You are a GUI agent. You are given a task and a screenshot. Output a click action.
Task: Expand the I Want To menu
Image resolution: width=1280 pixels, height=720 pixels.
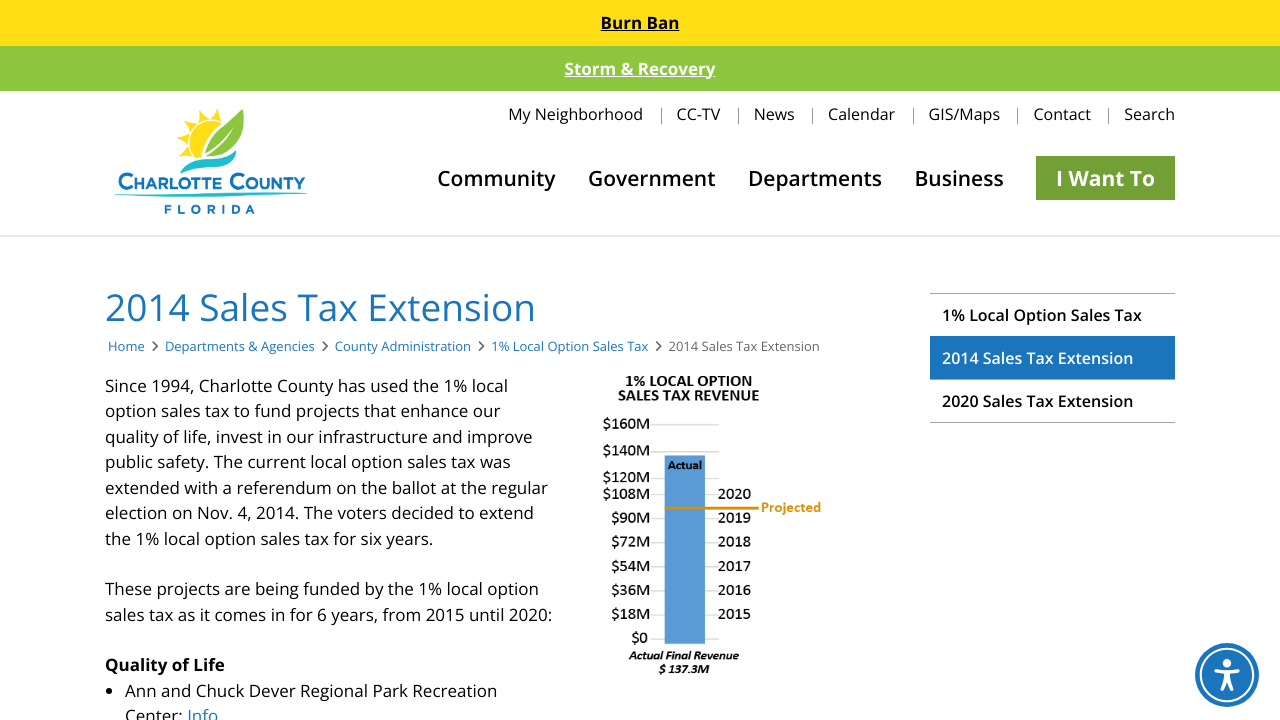(1105, 178)
